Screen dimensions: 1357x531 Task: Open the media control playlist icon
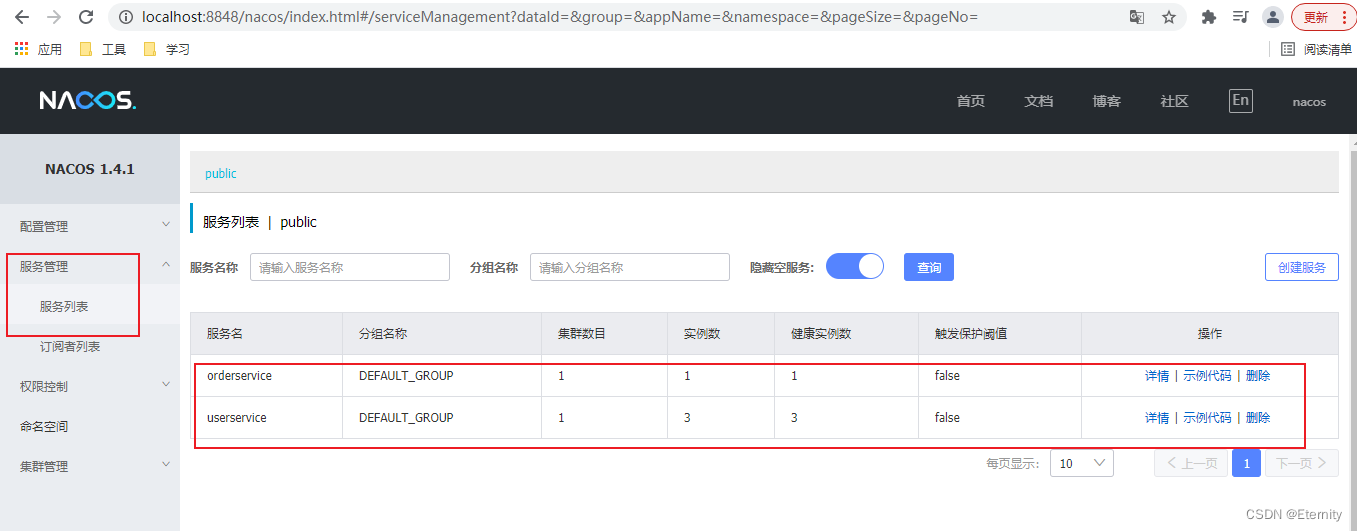click(x=1240, y=17)
